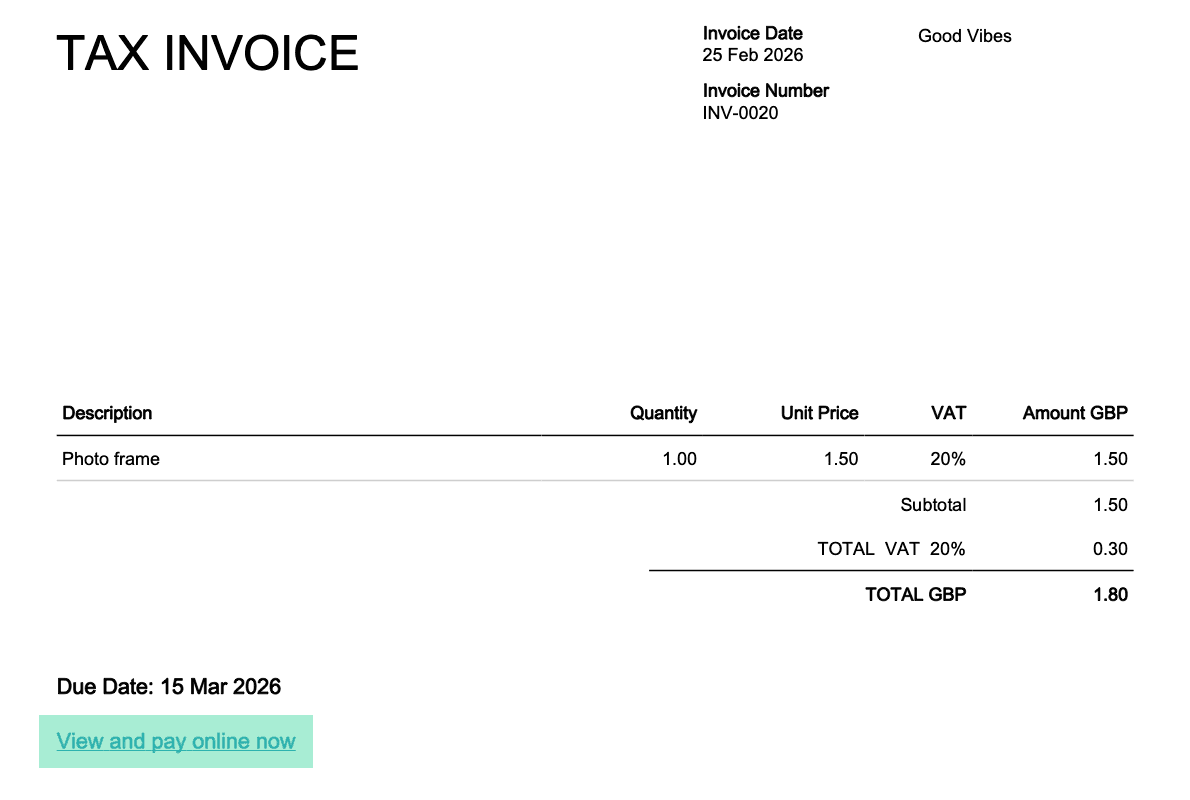Select the 1.80 total amount
This screenshot has height=800, width=1190.
1110,595
